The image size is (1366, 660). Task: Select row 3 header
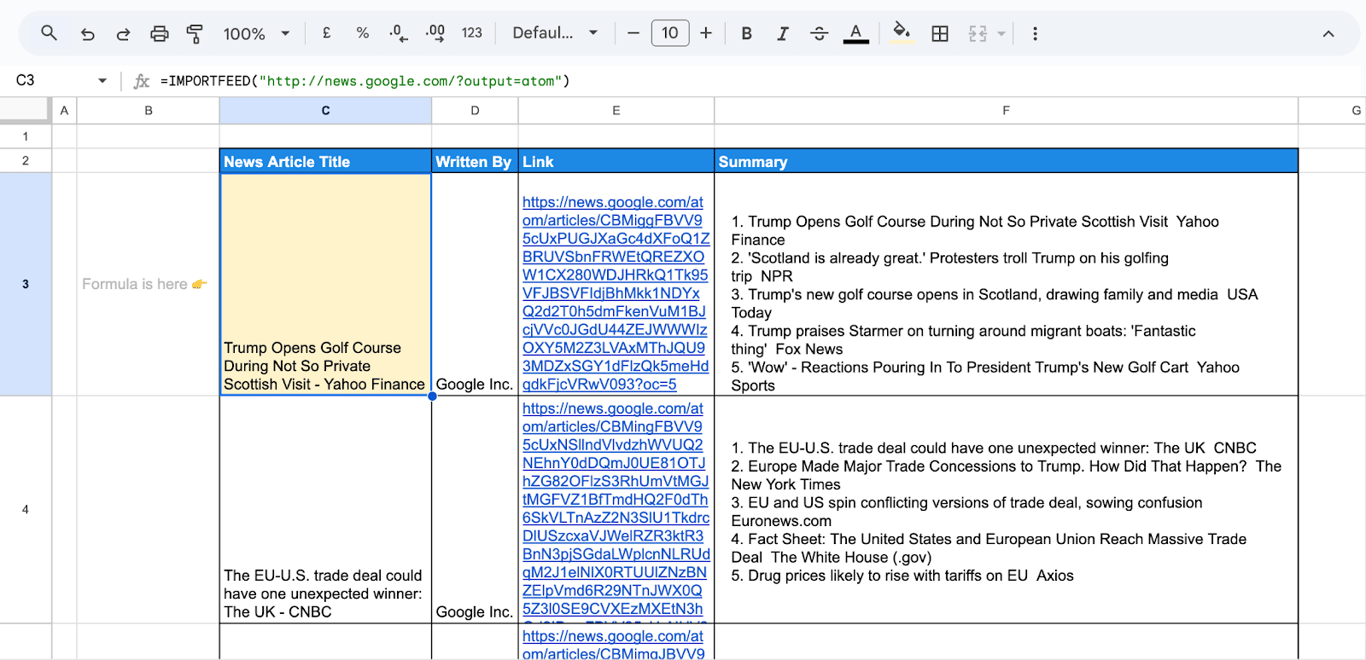[26, 284]
